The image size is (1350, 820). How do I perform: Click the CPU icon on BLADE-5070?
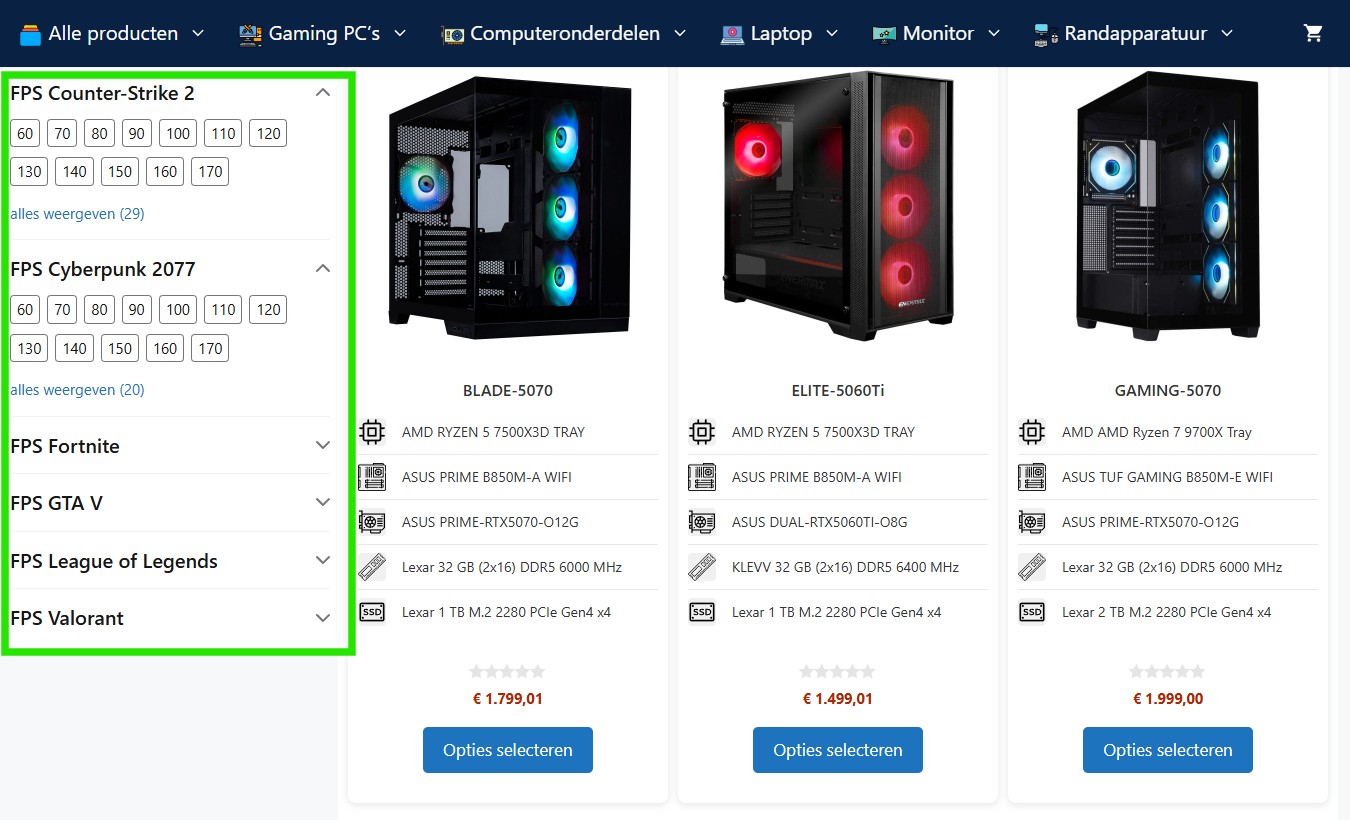(372, 432)
